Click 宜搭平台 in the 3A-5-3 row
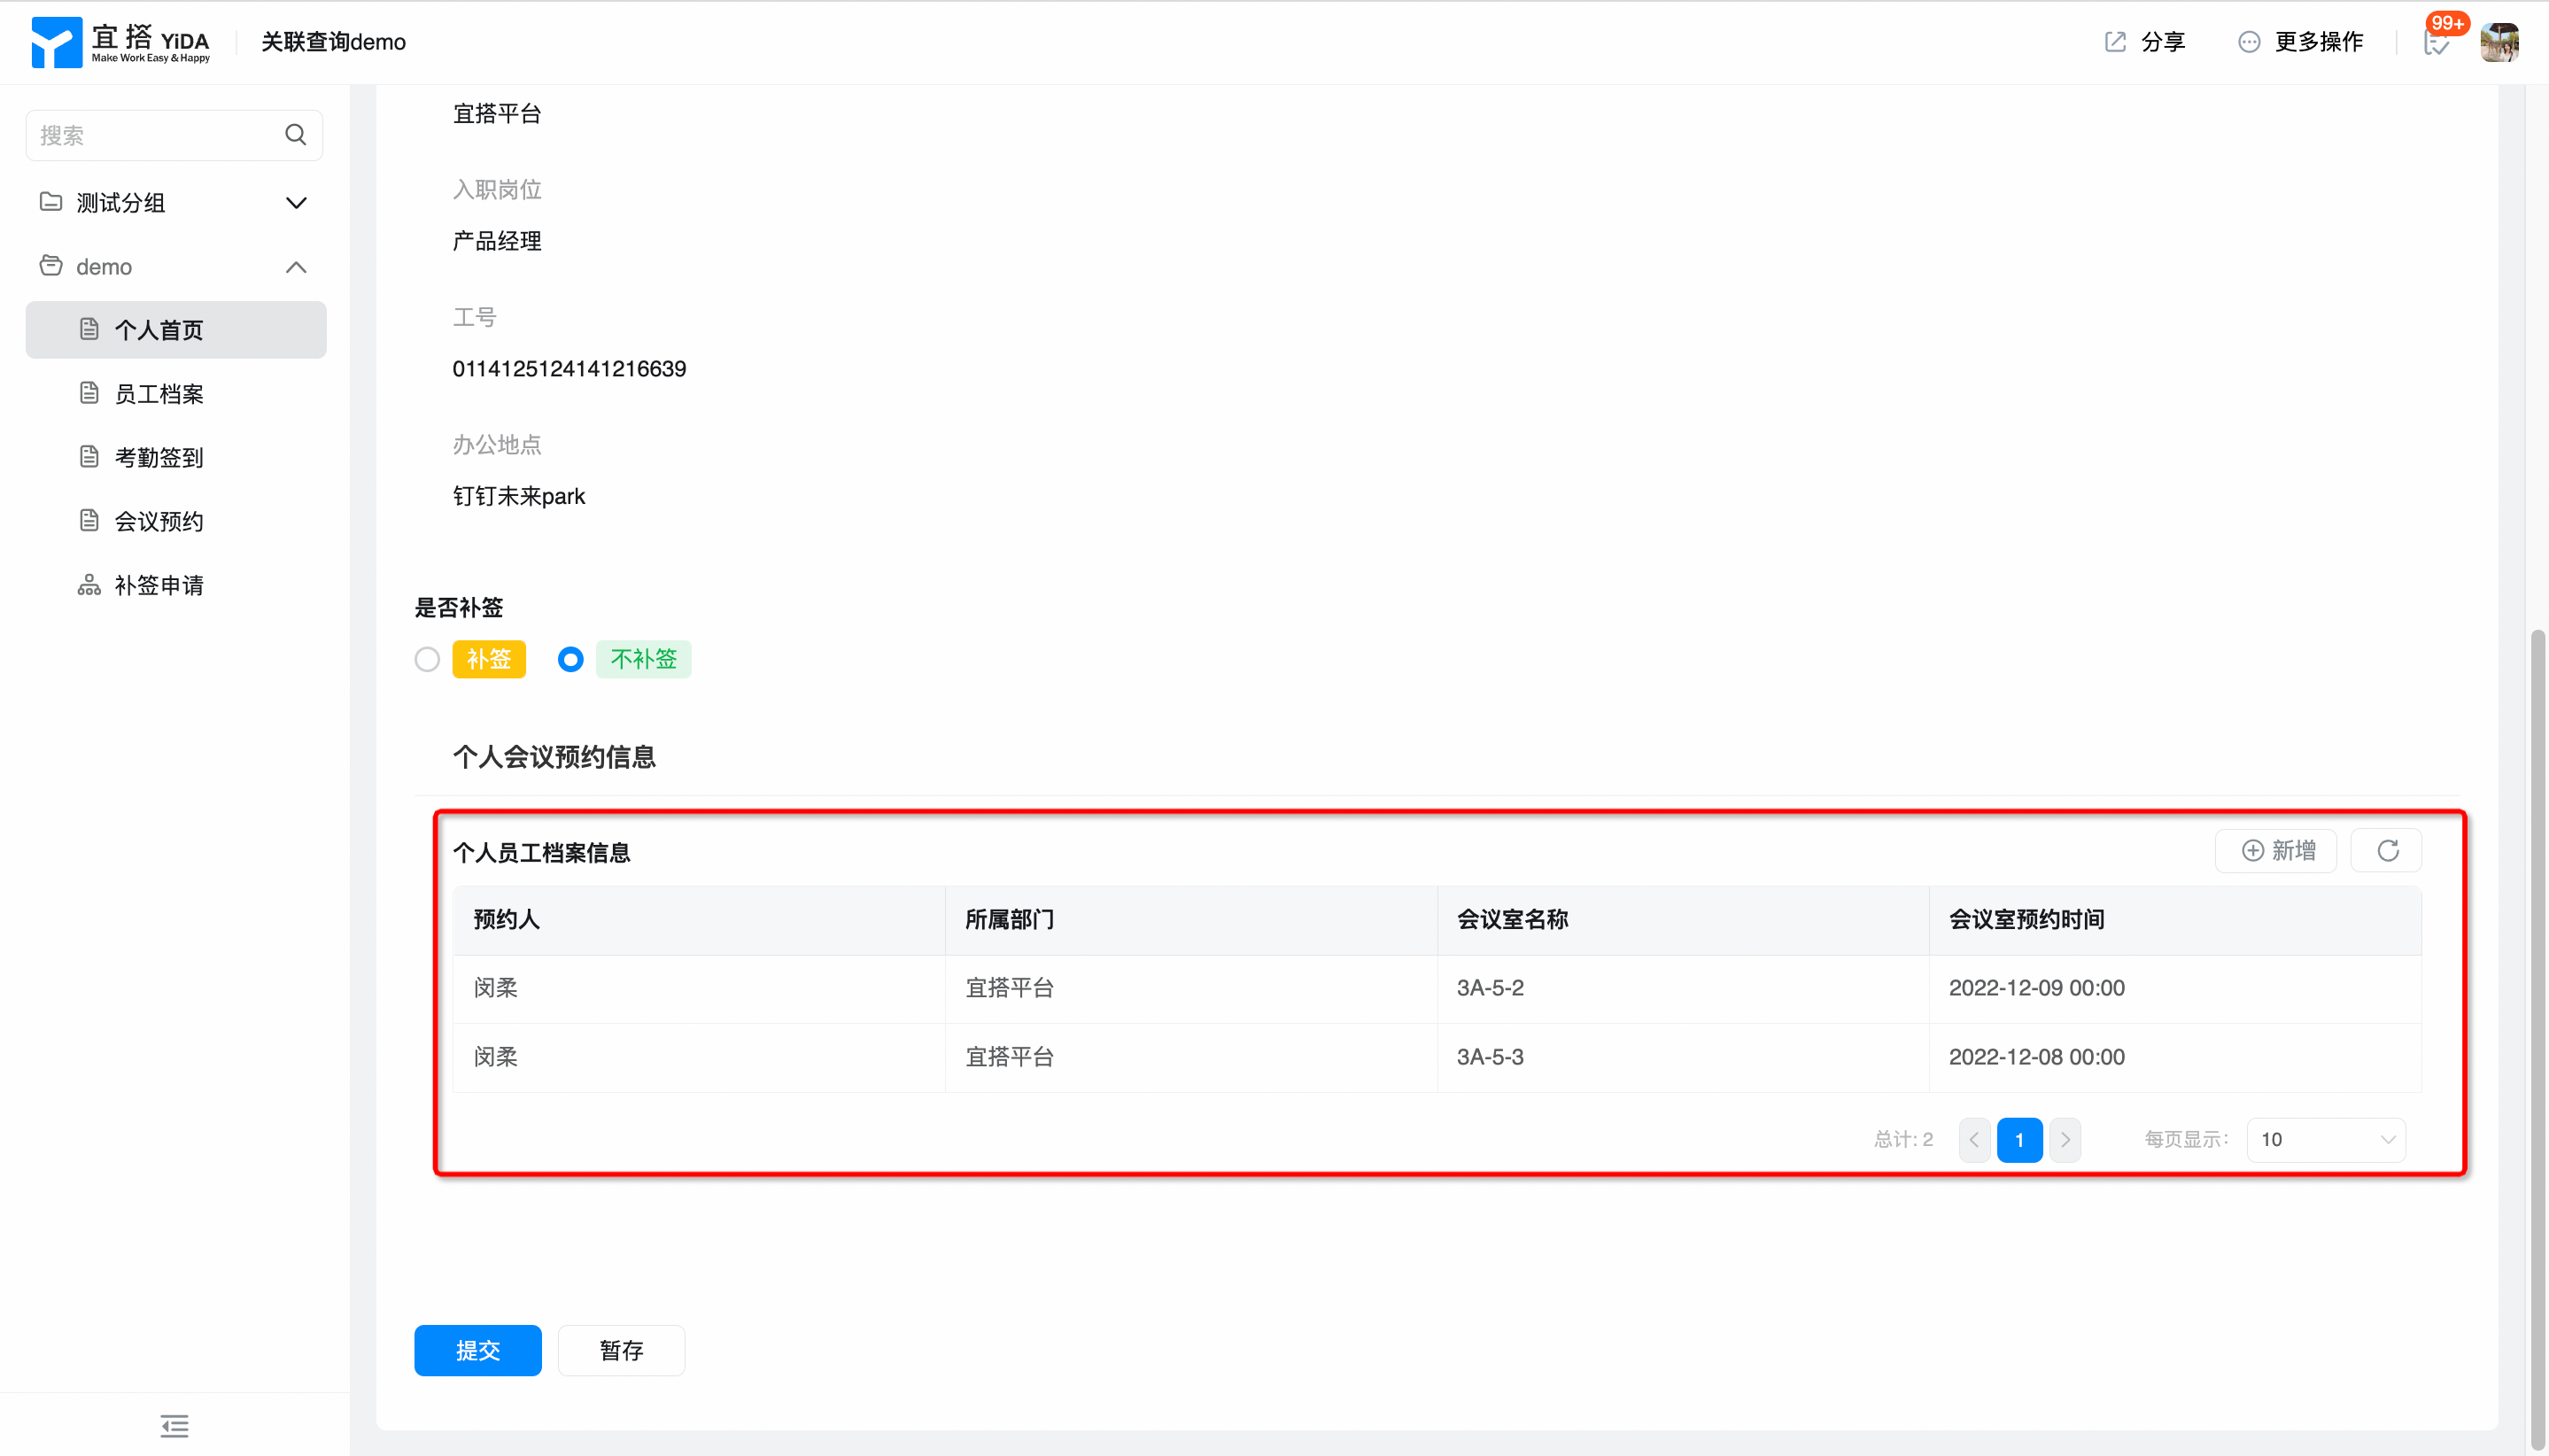The width and height of the screenshot is (2549, 1456). click(1009, 1057)
